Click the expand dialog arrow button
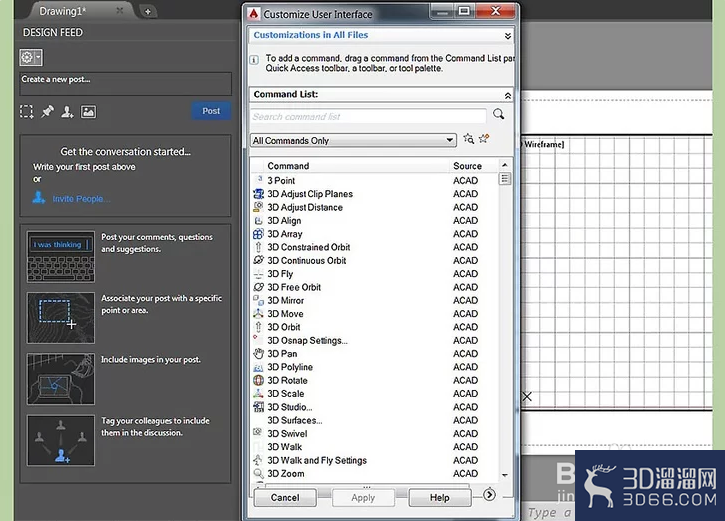This screenshot has width=725, height=521. pyautogui.click(x=489, y=495)
